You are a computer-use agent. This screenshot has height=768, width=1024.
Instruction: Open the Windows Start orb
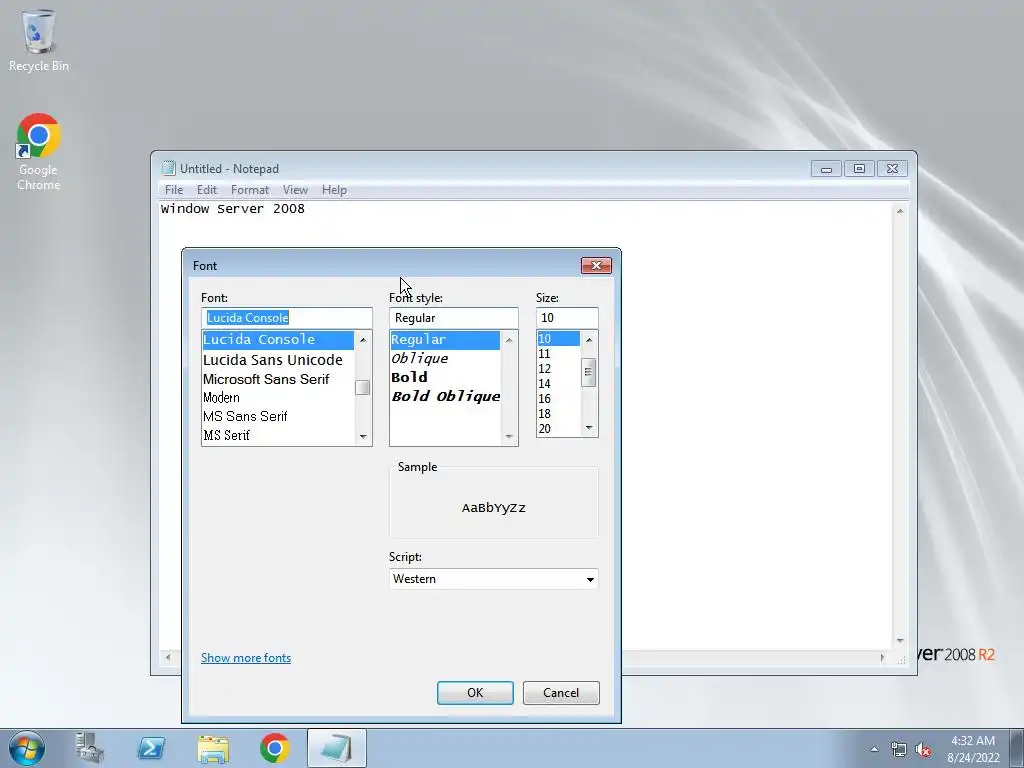click(27, 748)
